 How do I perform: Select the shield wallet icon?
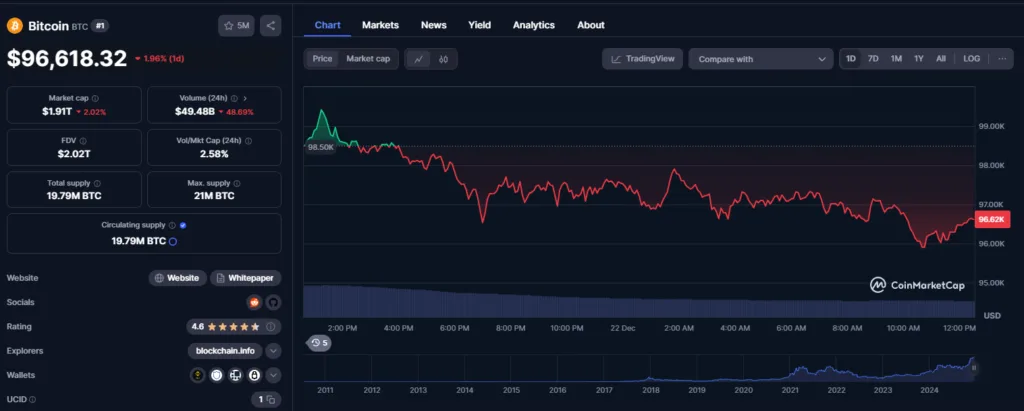point(217,375)
